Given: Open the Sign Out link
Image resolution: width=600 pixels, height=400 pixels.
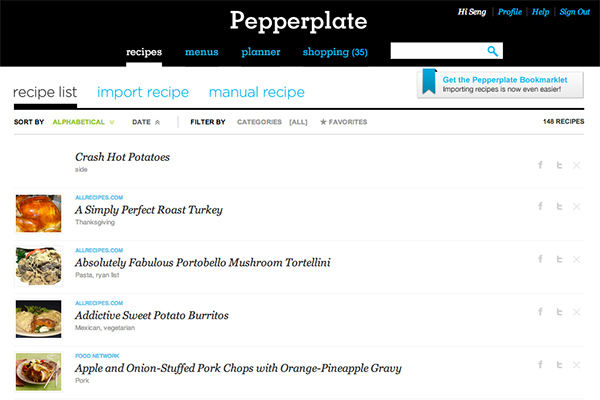Looking at the screenshot, I should tap(574, 12).
